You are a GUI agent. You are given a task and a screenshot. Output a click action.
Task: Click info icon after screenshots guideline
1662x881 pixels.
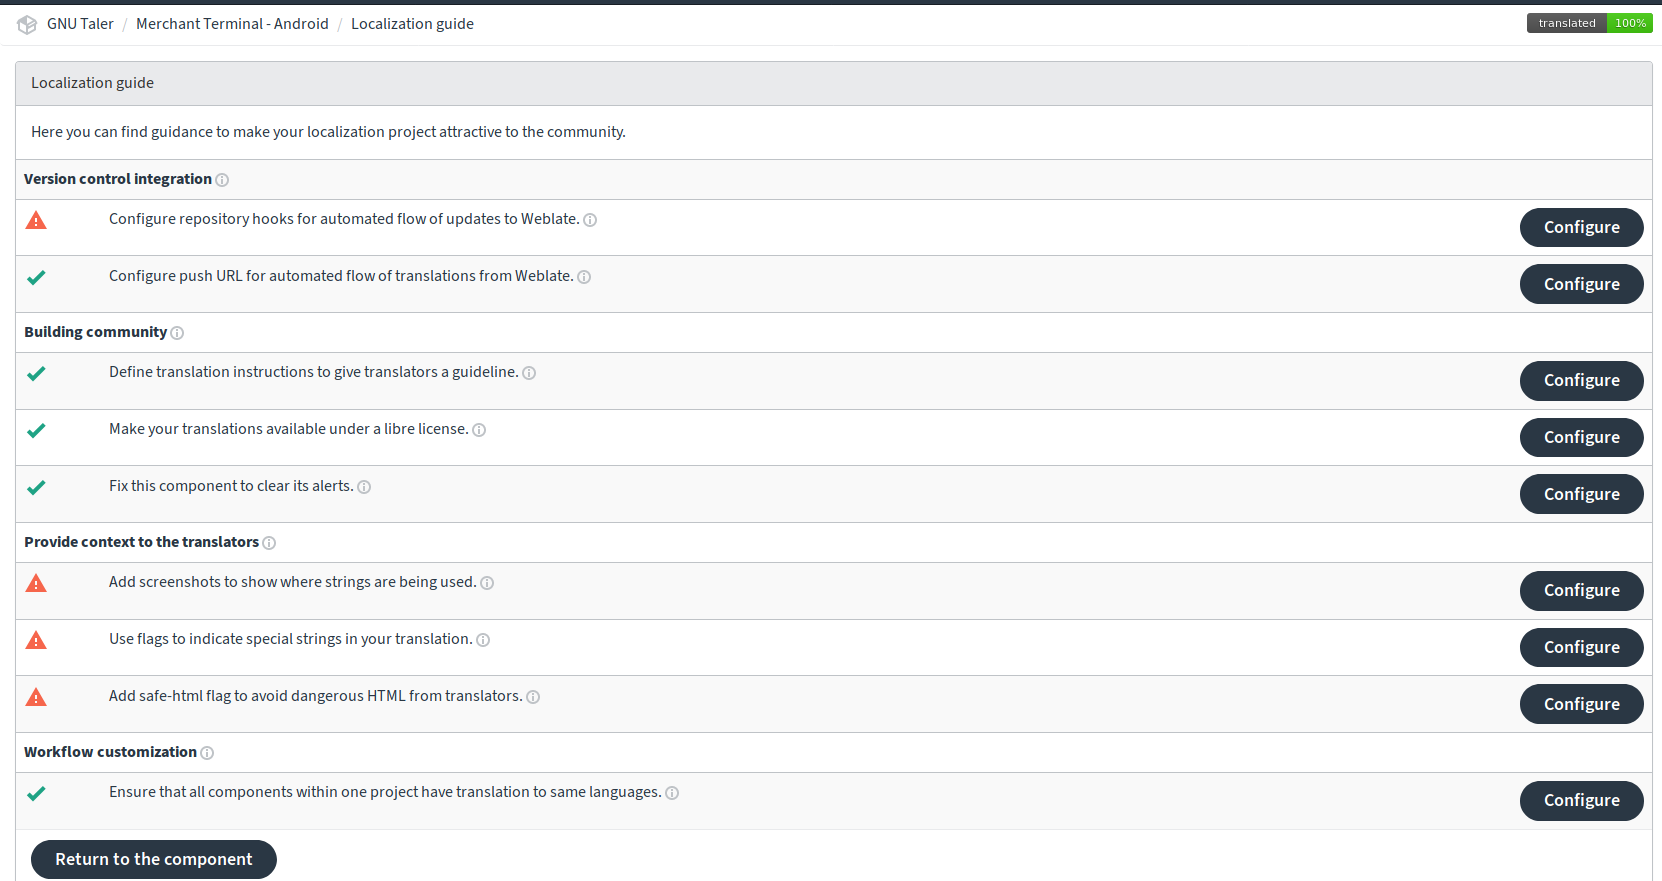(487, 583)
